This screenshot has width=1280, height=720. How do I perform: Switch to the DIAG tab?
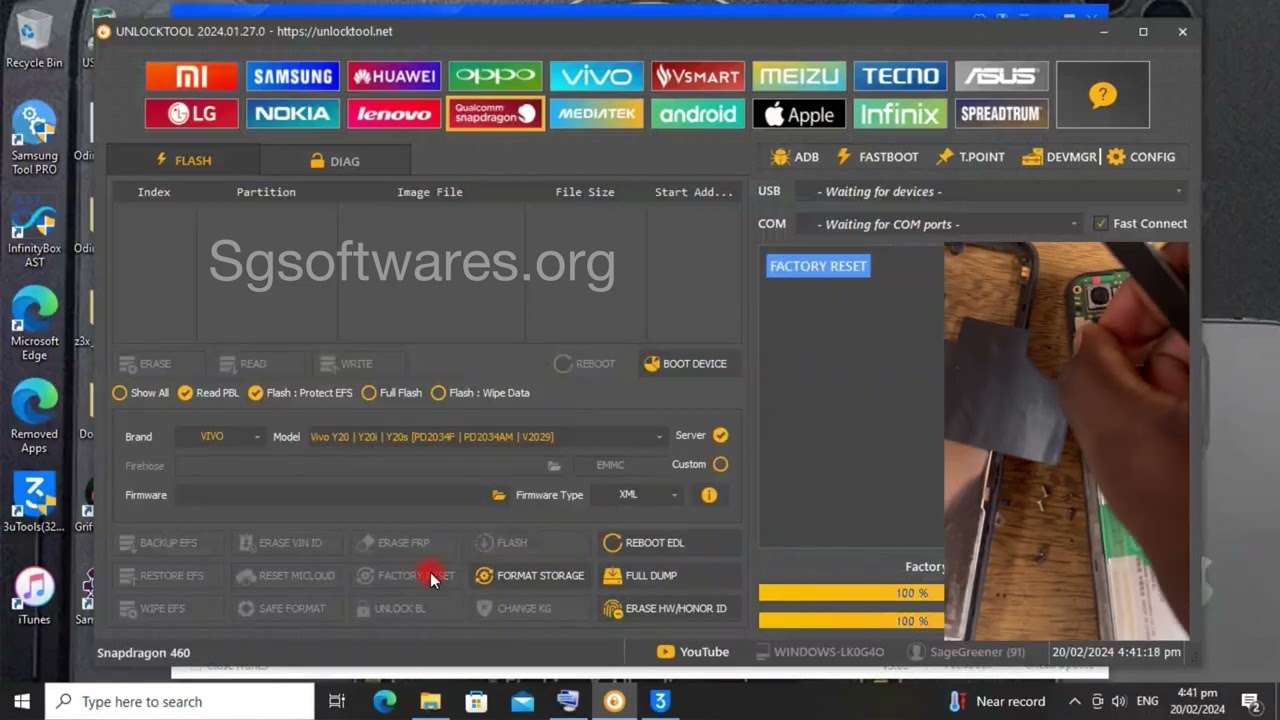click(334, 161)
